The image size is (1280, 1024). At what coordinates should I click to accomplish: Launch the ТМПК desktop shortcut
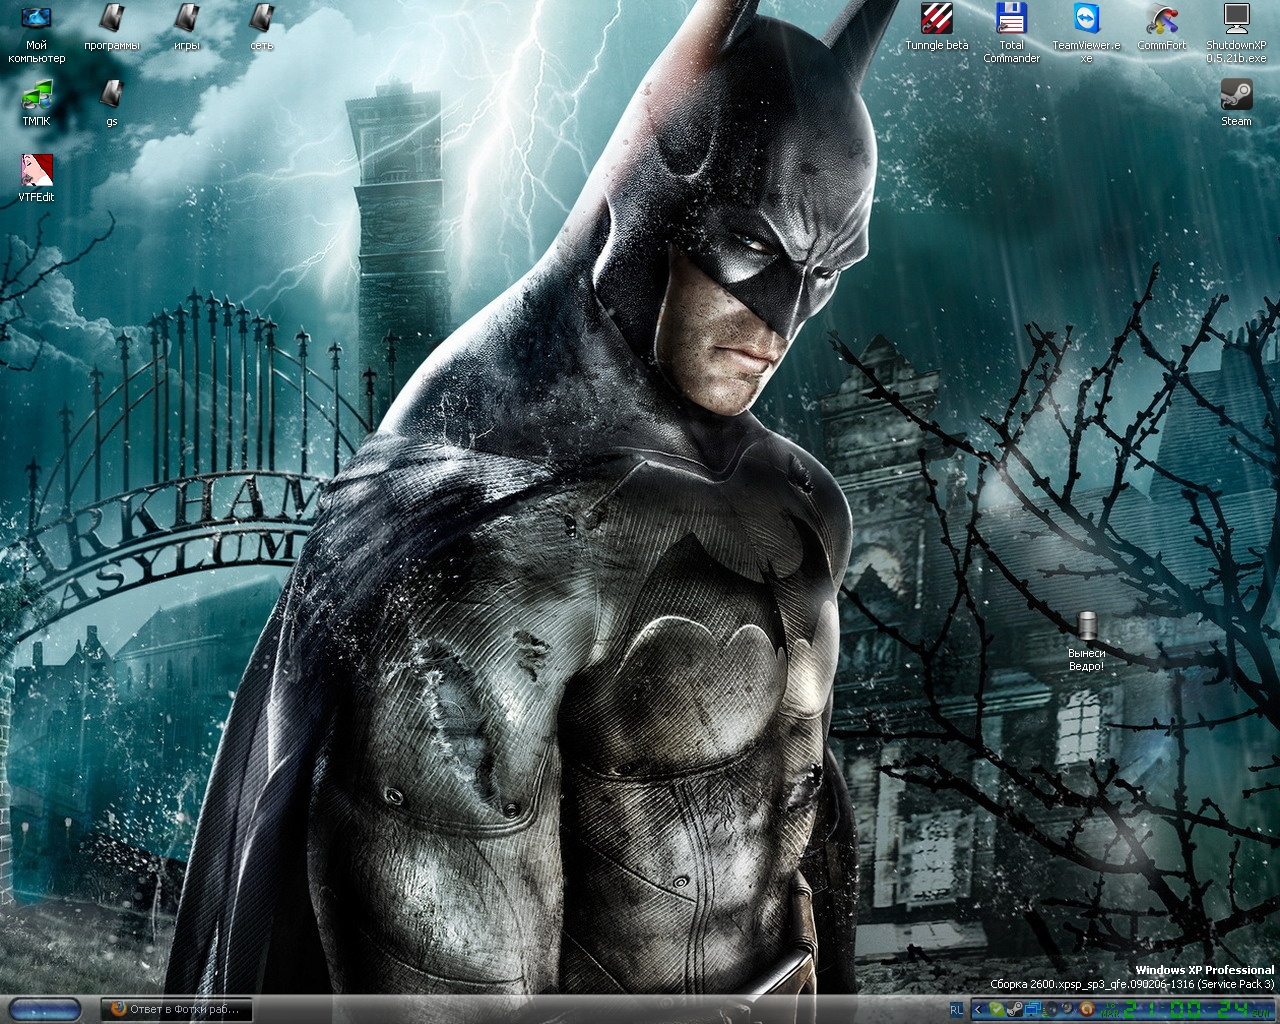36,103
